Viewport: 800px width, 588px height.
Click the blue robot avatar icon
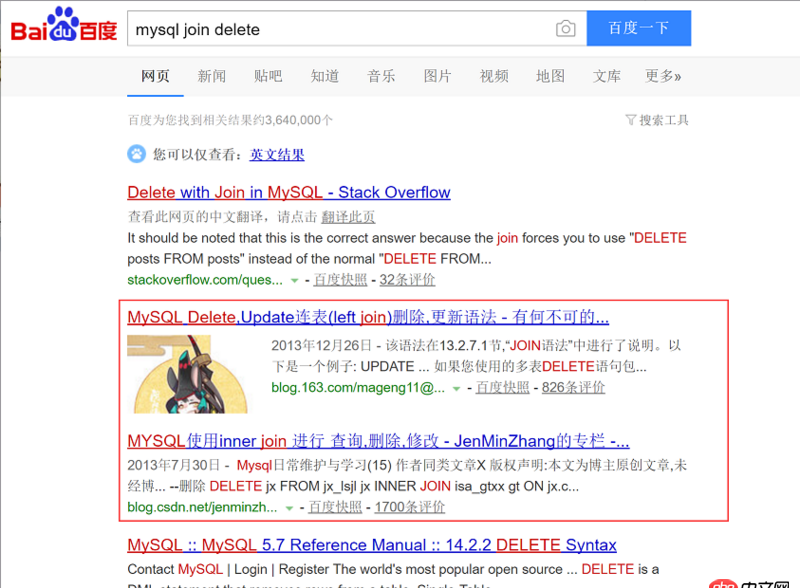pos(134,156)
